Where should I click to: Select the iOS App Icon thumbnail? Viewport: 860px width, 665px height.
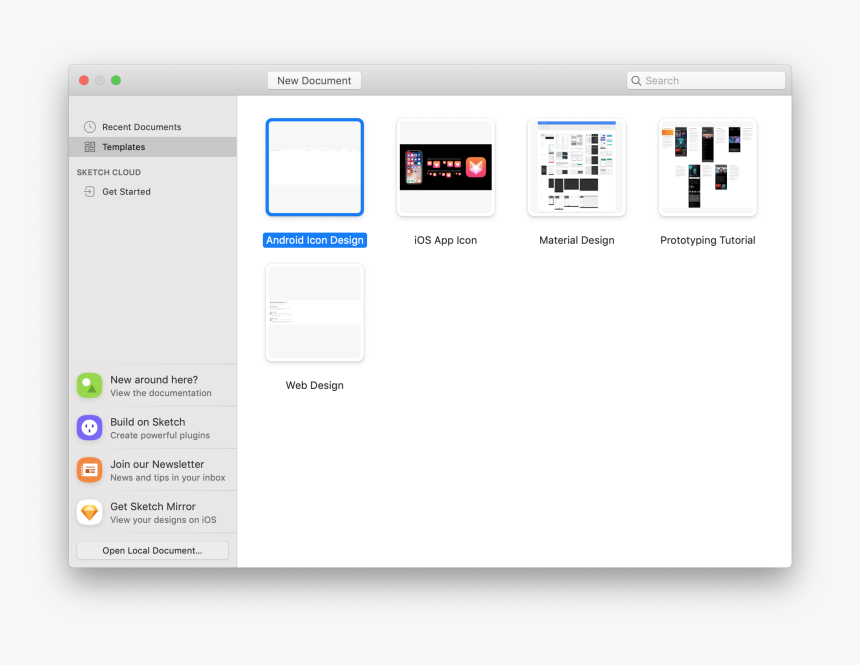tap(446, 167)
